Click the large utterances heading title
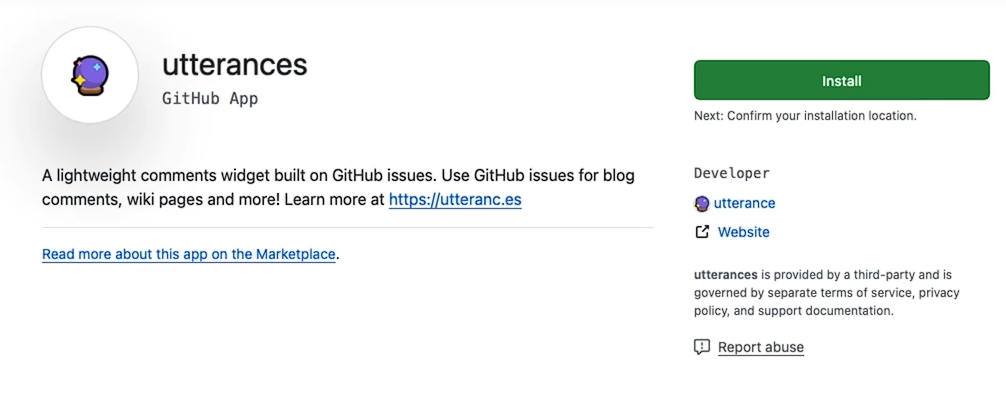The image size is (1006, 393). pos(235,65)
